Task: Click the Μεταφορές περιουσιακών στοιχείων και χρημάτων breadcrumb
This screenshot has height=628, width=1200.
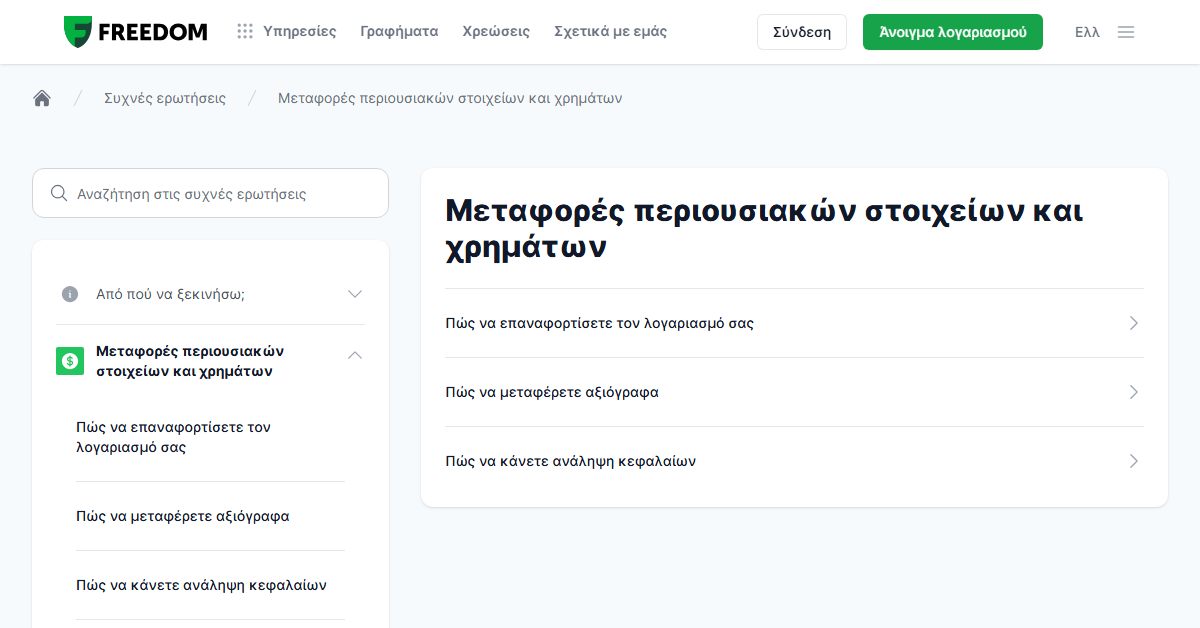Action: pos(450,98)
